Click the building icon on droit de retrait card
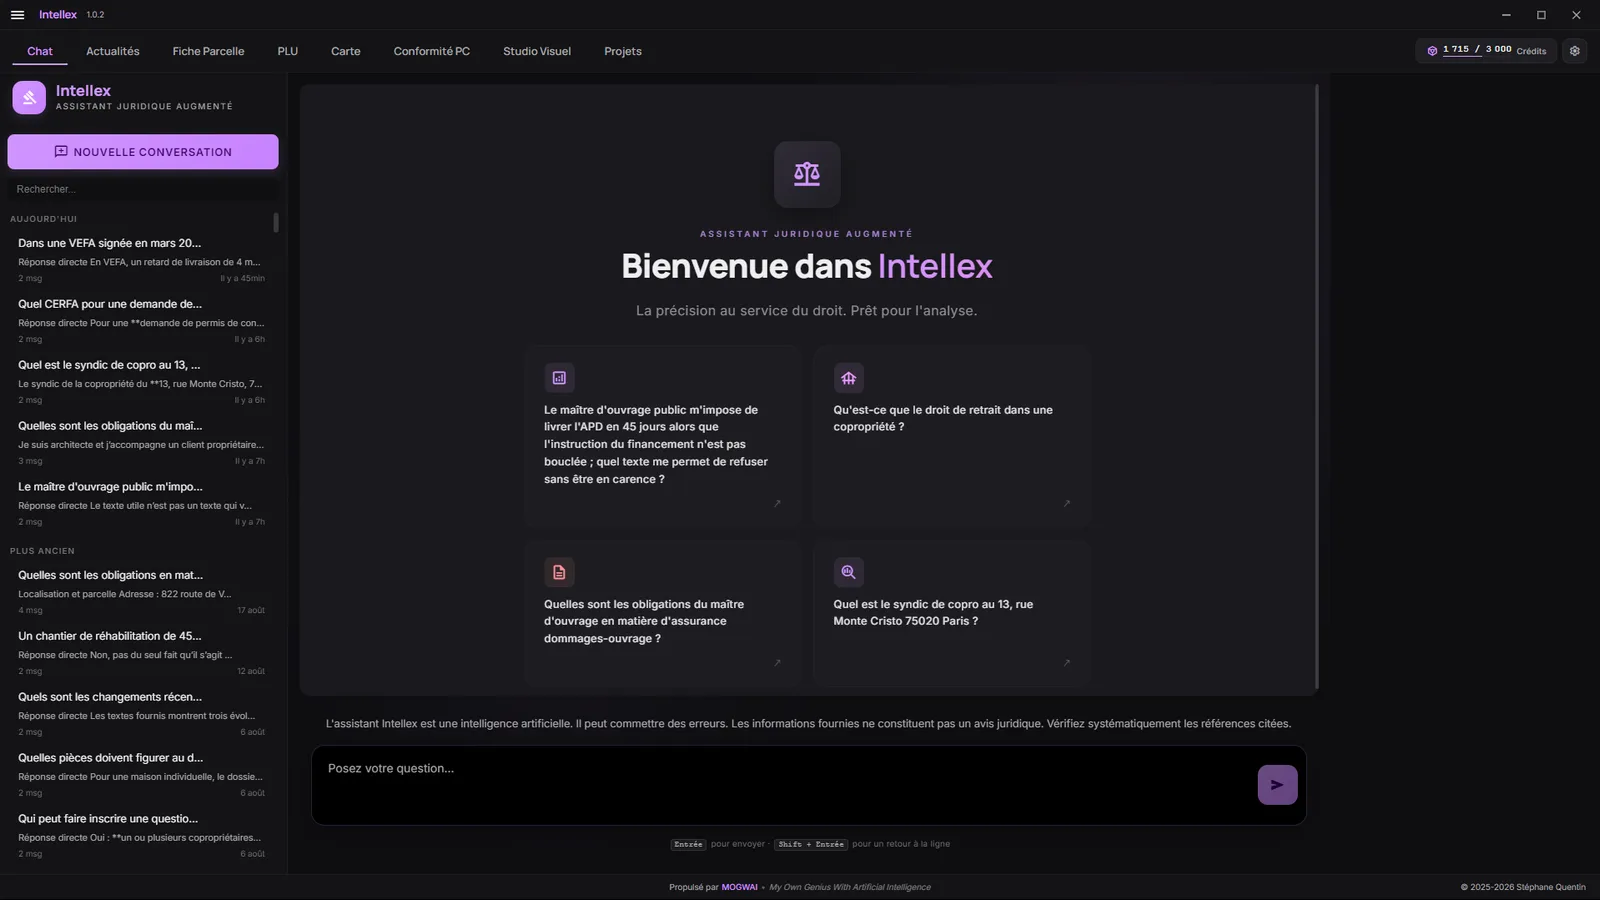The image size is (1600, 900). pos(848,378)
